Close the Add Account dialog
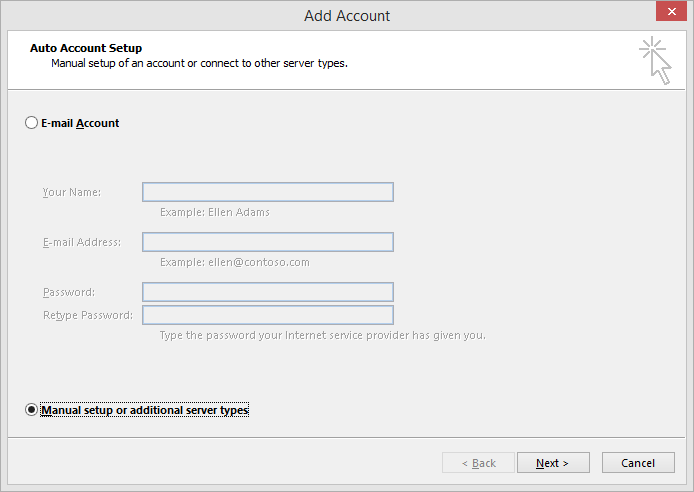Image resolution: width=694 pixels, height=492 pixels. pos(671,12)
